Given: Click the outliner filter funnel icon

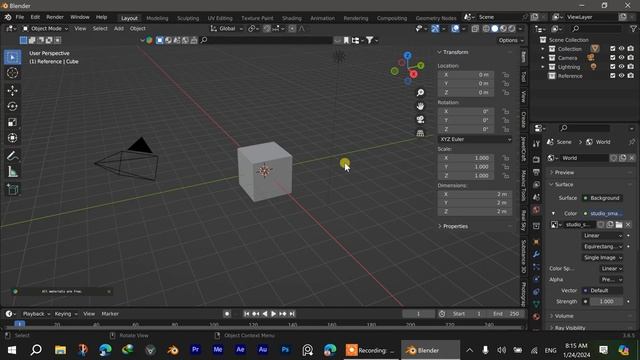Looking at the screenshot, I should click(x=633, y=29).
